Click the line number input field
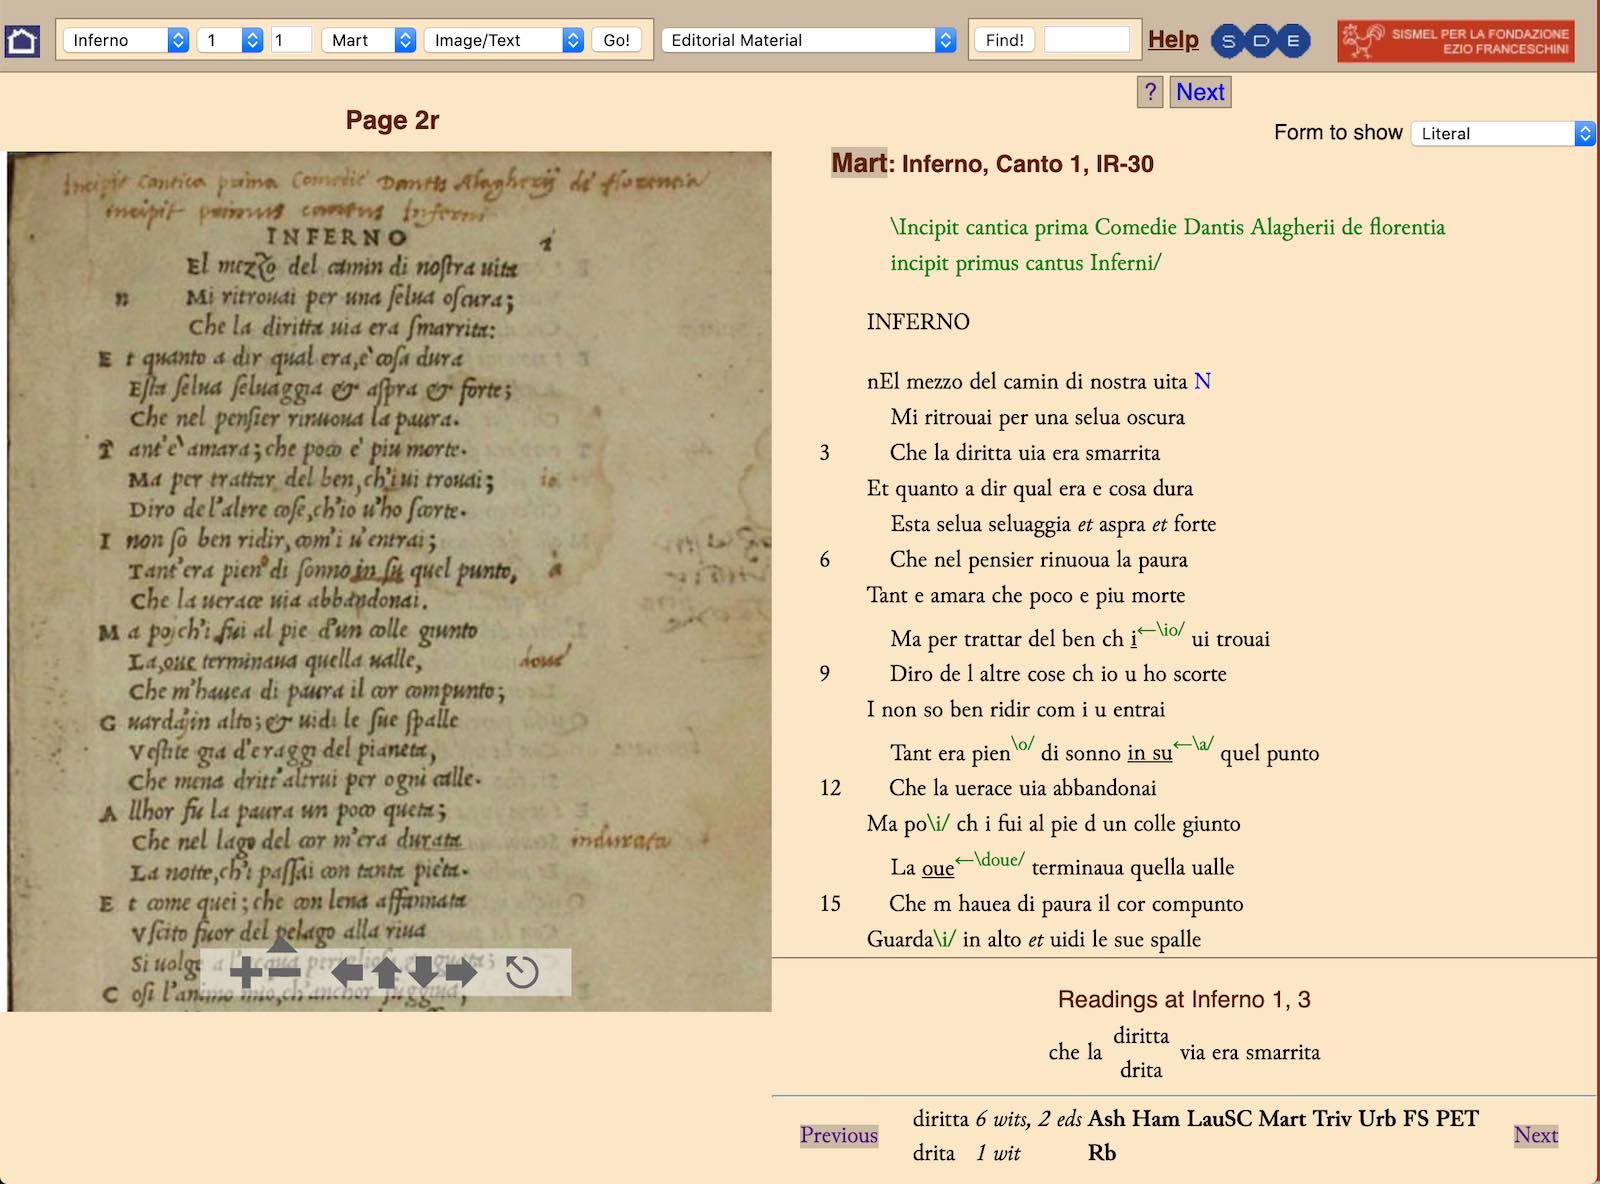The width and height of the screenshot is (1600, 1184). pyautogui.click(x=291, y=40)
